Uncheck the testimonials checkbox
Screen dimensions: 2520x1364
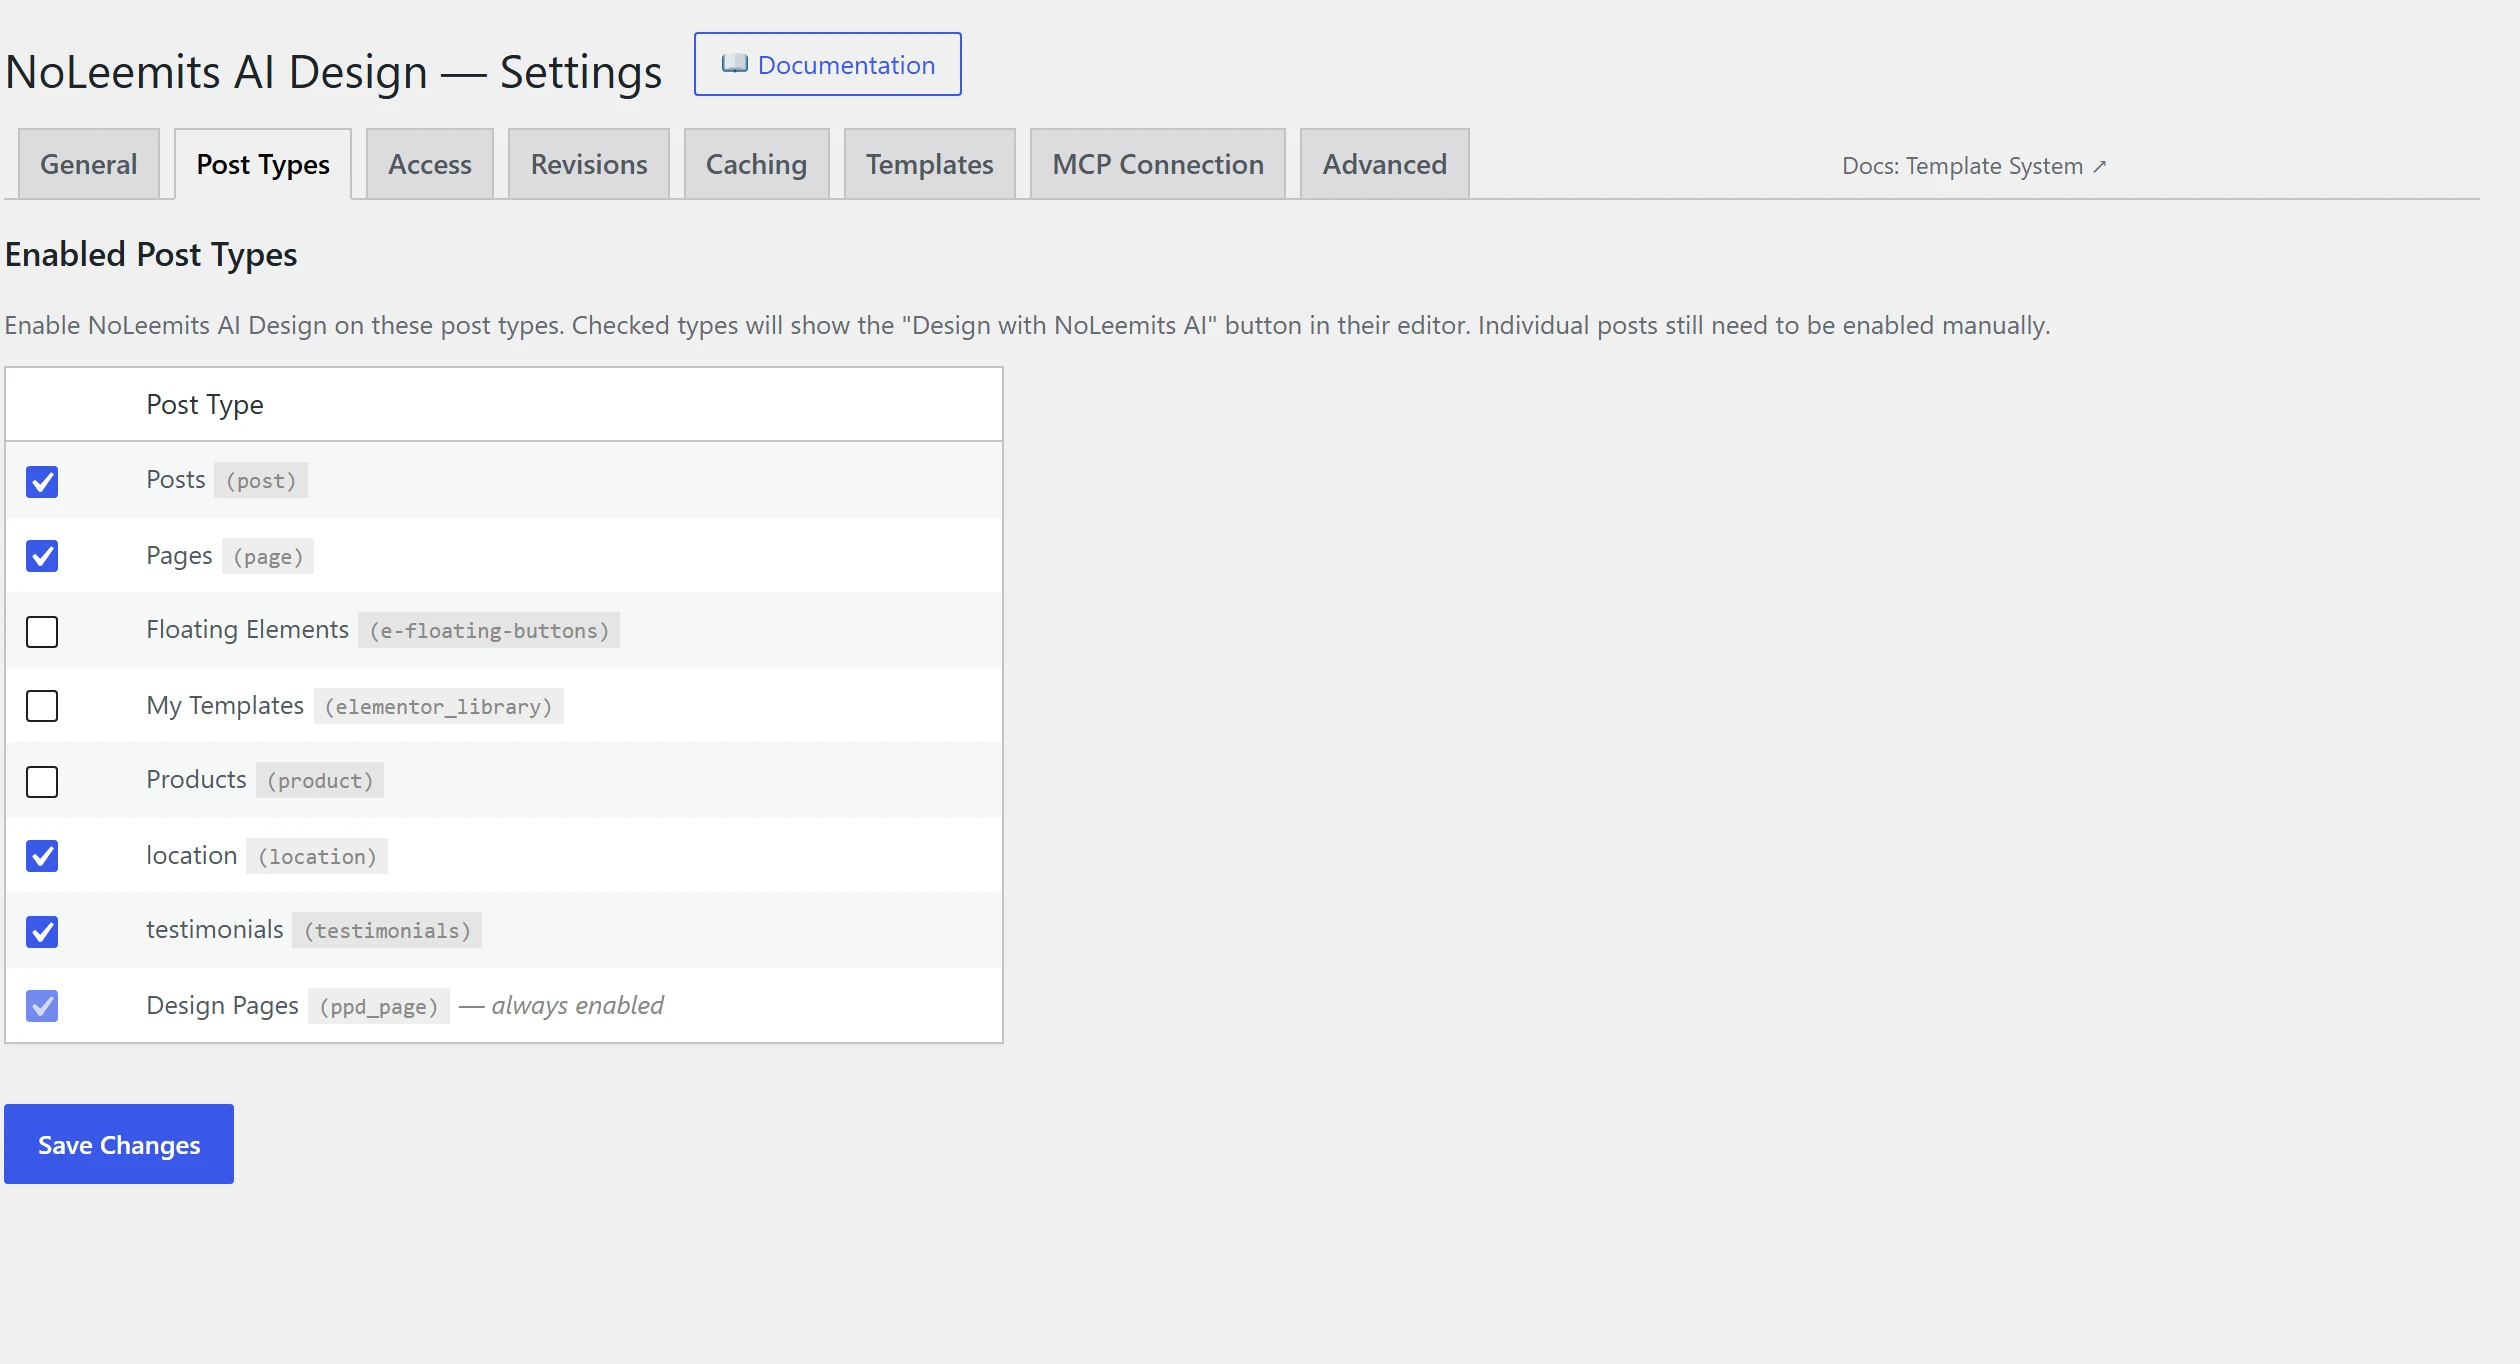[x=42, y=931]
